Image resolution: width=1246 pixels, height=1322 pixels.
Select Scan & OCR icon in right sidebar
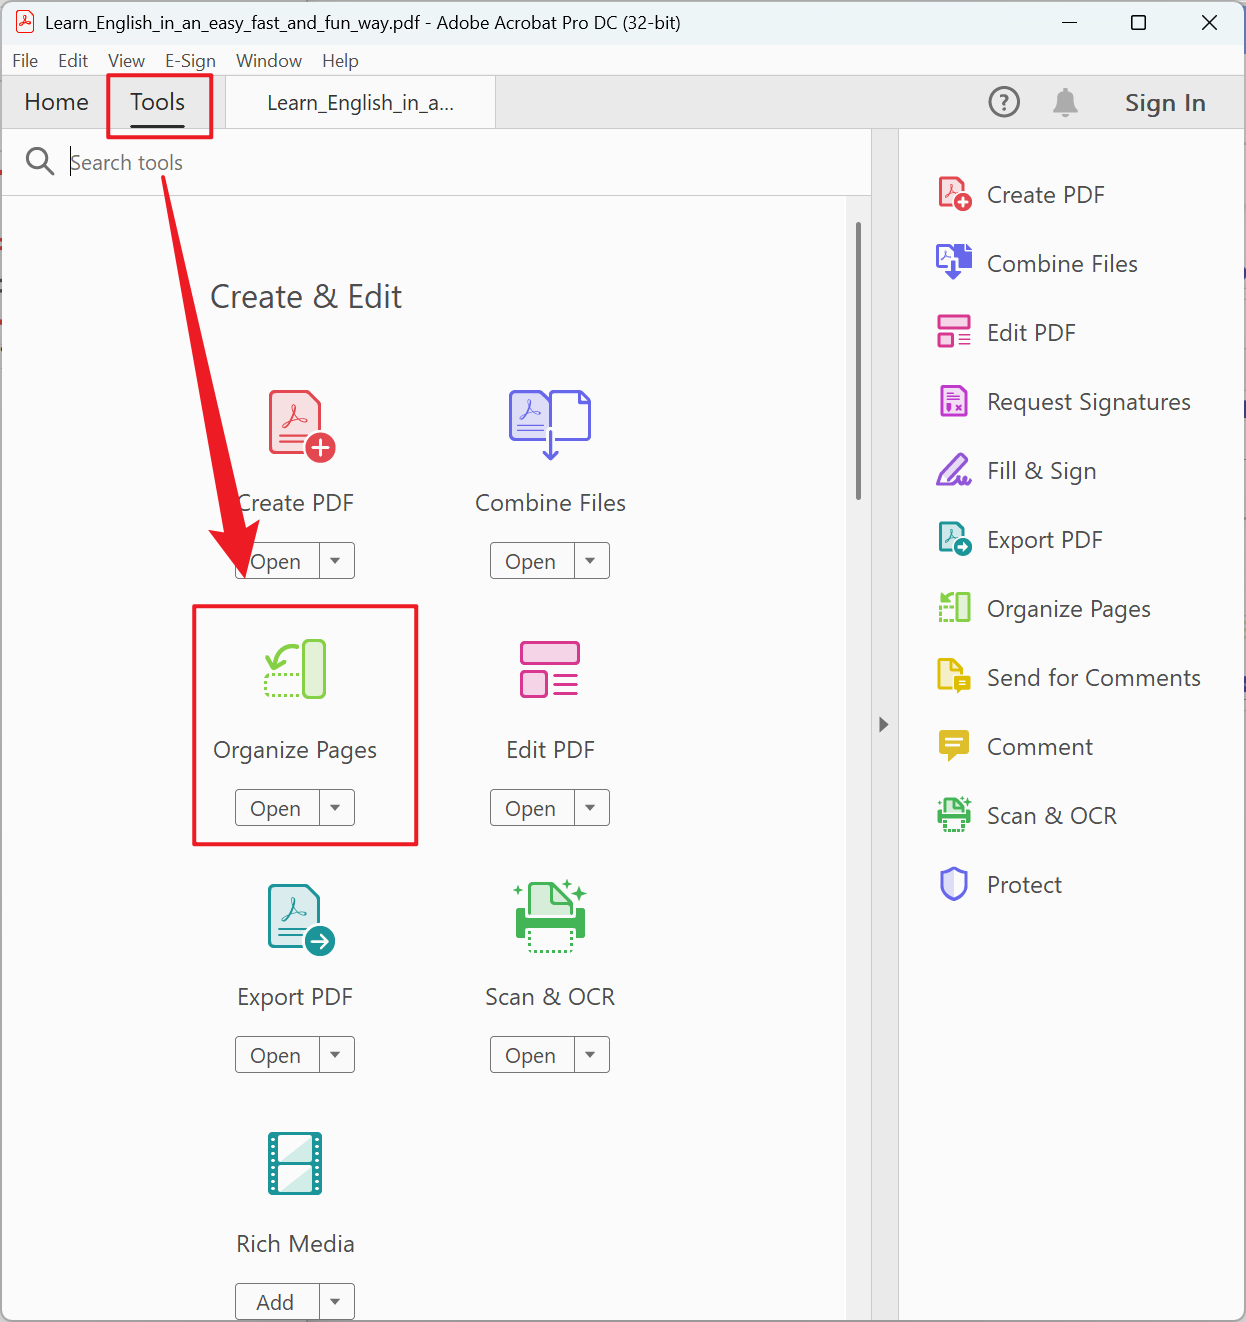tap(954, 814)
